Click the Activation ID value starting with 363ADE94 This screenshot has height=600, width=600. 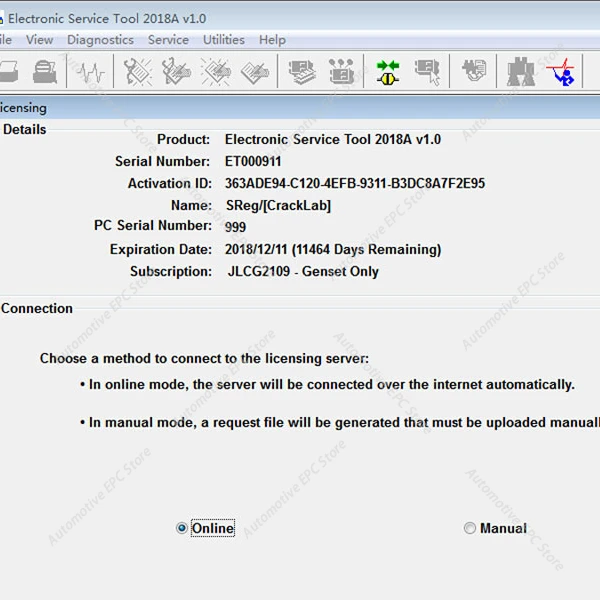355,183
